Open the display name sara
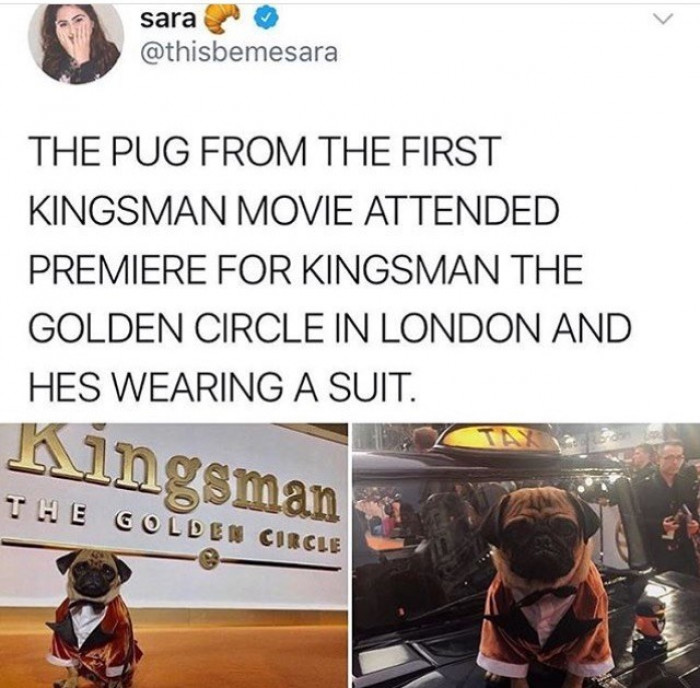This screenshot has height=688, width=700. [168, 19]
